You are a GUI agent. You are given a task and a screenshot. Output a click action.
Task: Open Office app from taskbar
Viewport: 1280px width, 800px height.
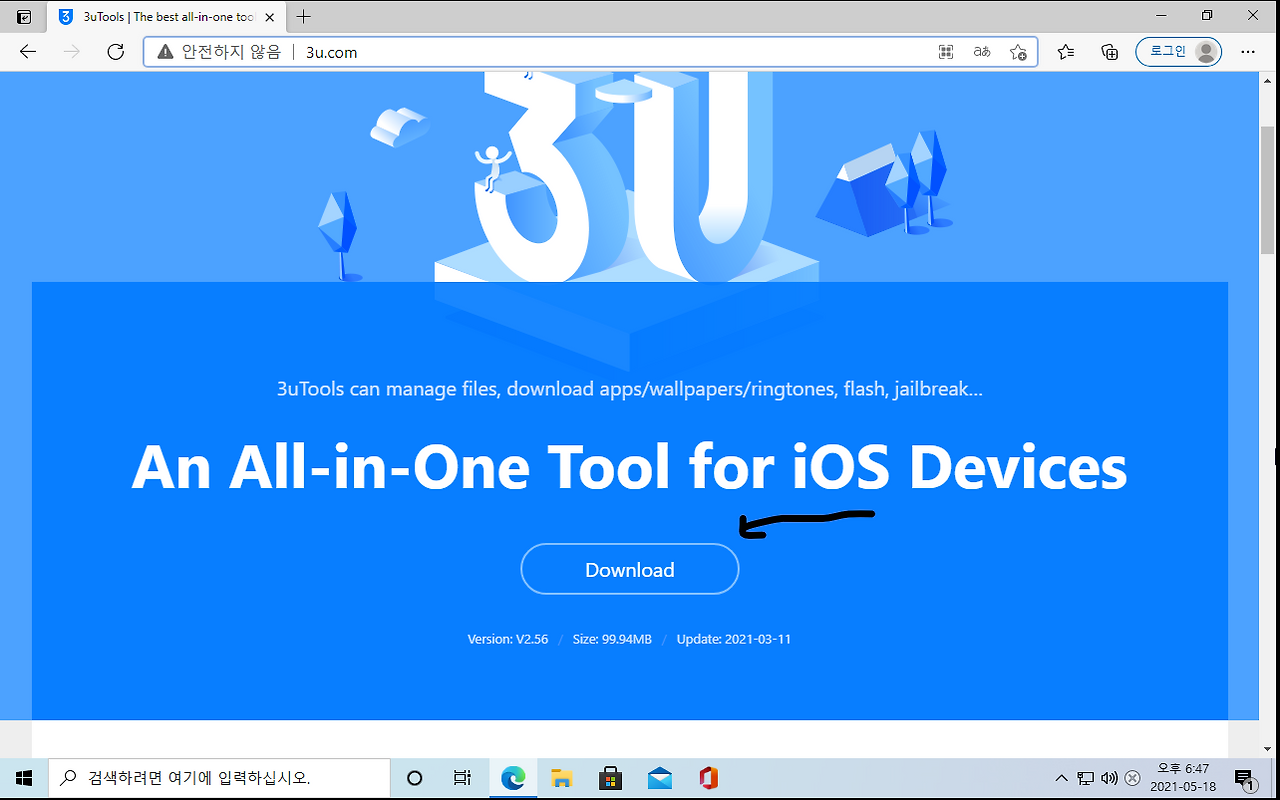[709, 778]
